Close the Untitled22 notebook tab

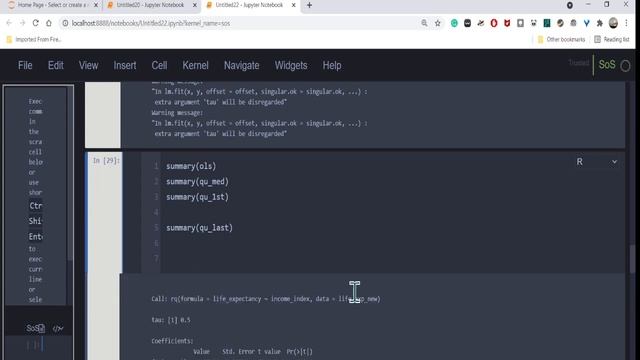point(293,5)
